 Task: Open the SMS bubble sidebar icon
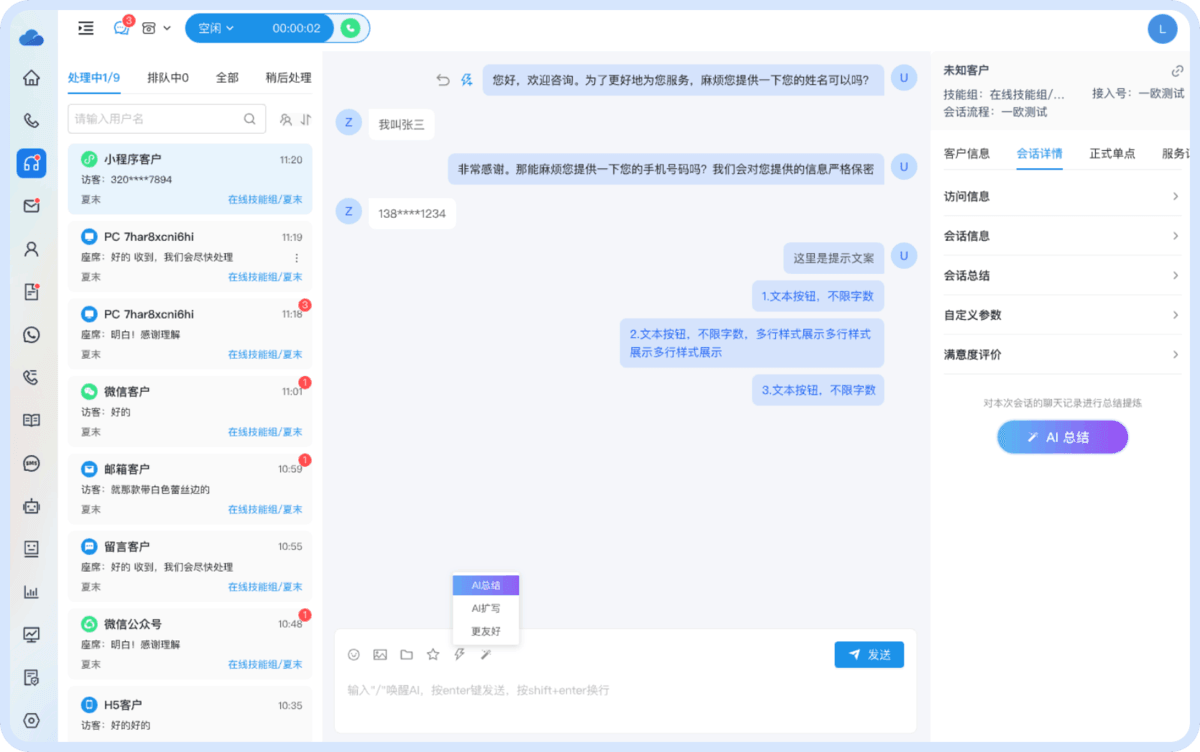click(x=31, y=463)
